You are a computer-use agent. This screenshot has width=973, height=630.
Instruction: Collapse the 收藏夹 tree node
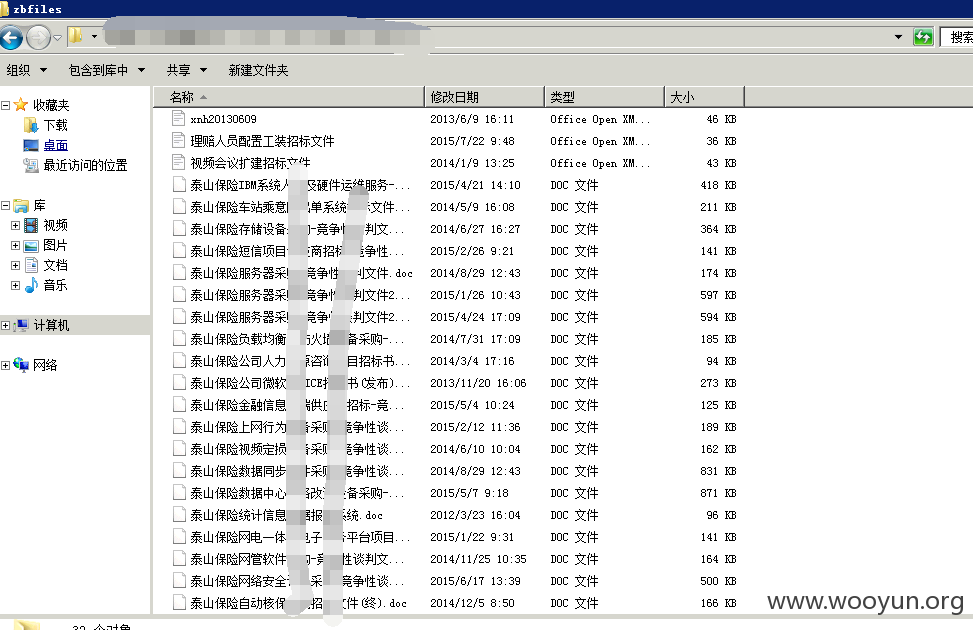[6, 105]
